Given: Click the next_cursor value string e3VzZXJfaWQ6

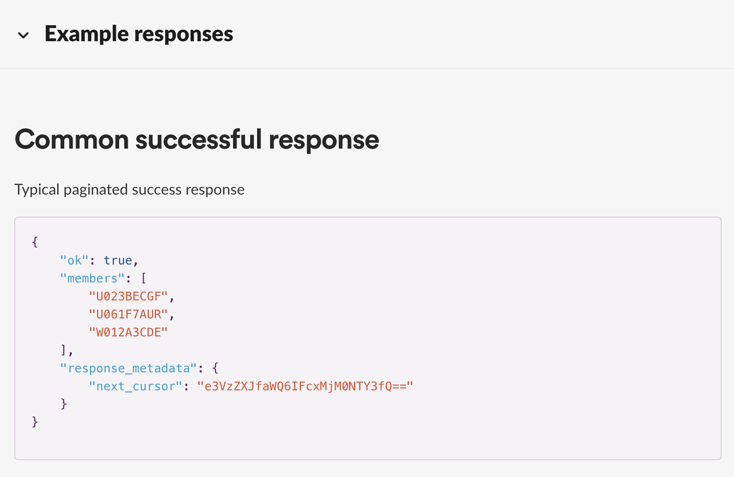Looking at the screenshot, I should 305,386.
